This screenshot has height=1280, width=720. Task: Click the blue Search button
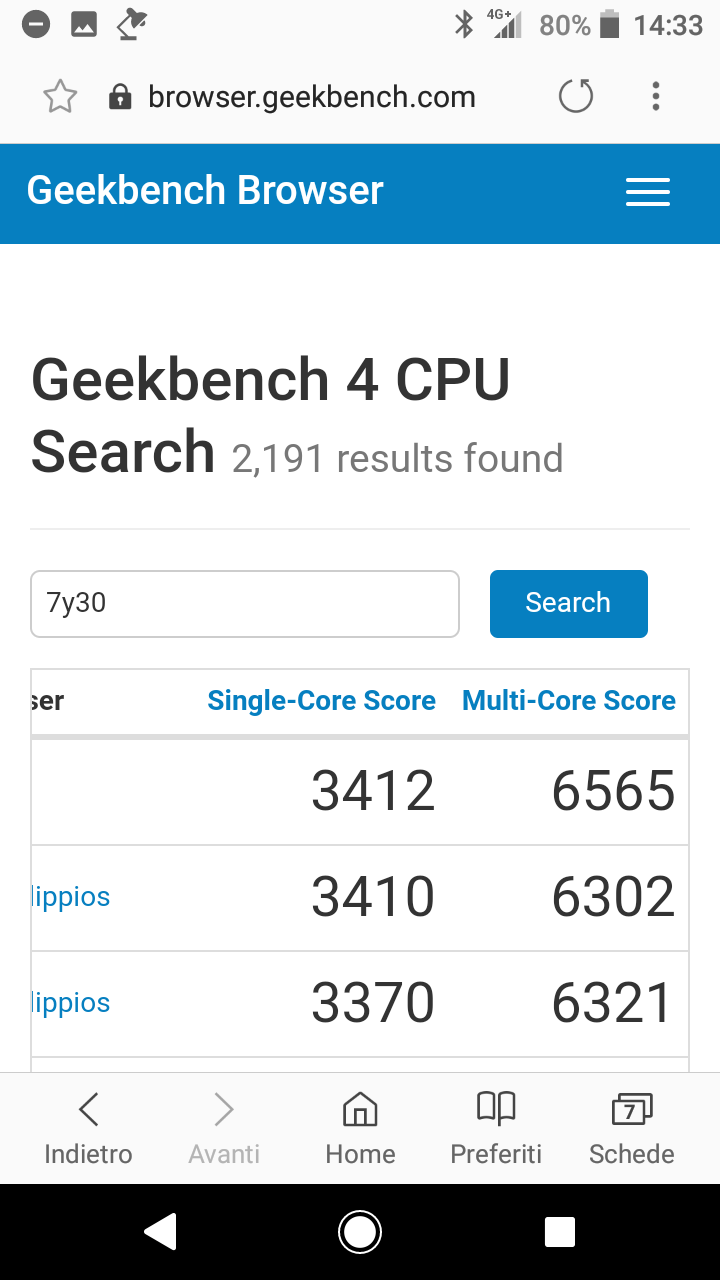pos(568,603)
